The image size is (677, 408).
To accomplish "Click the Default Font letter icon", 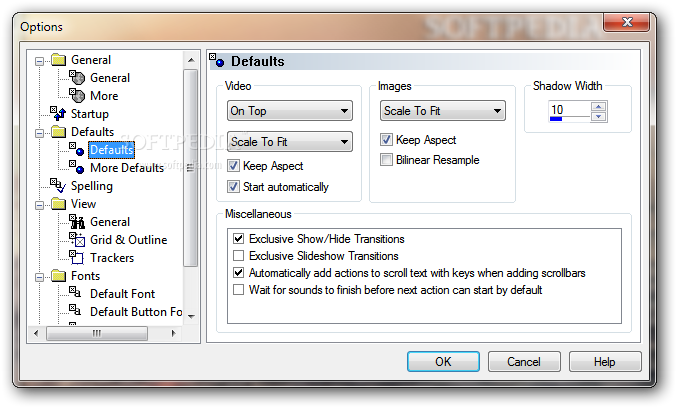I will tap(75, 293).
